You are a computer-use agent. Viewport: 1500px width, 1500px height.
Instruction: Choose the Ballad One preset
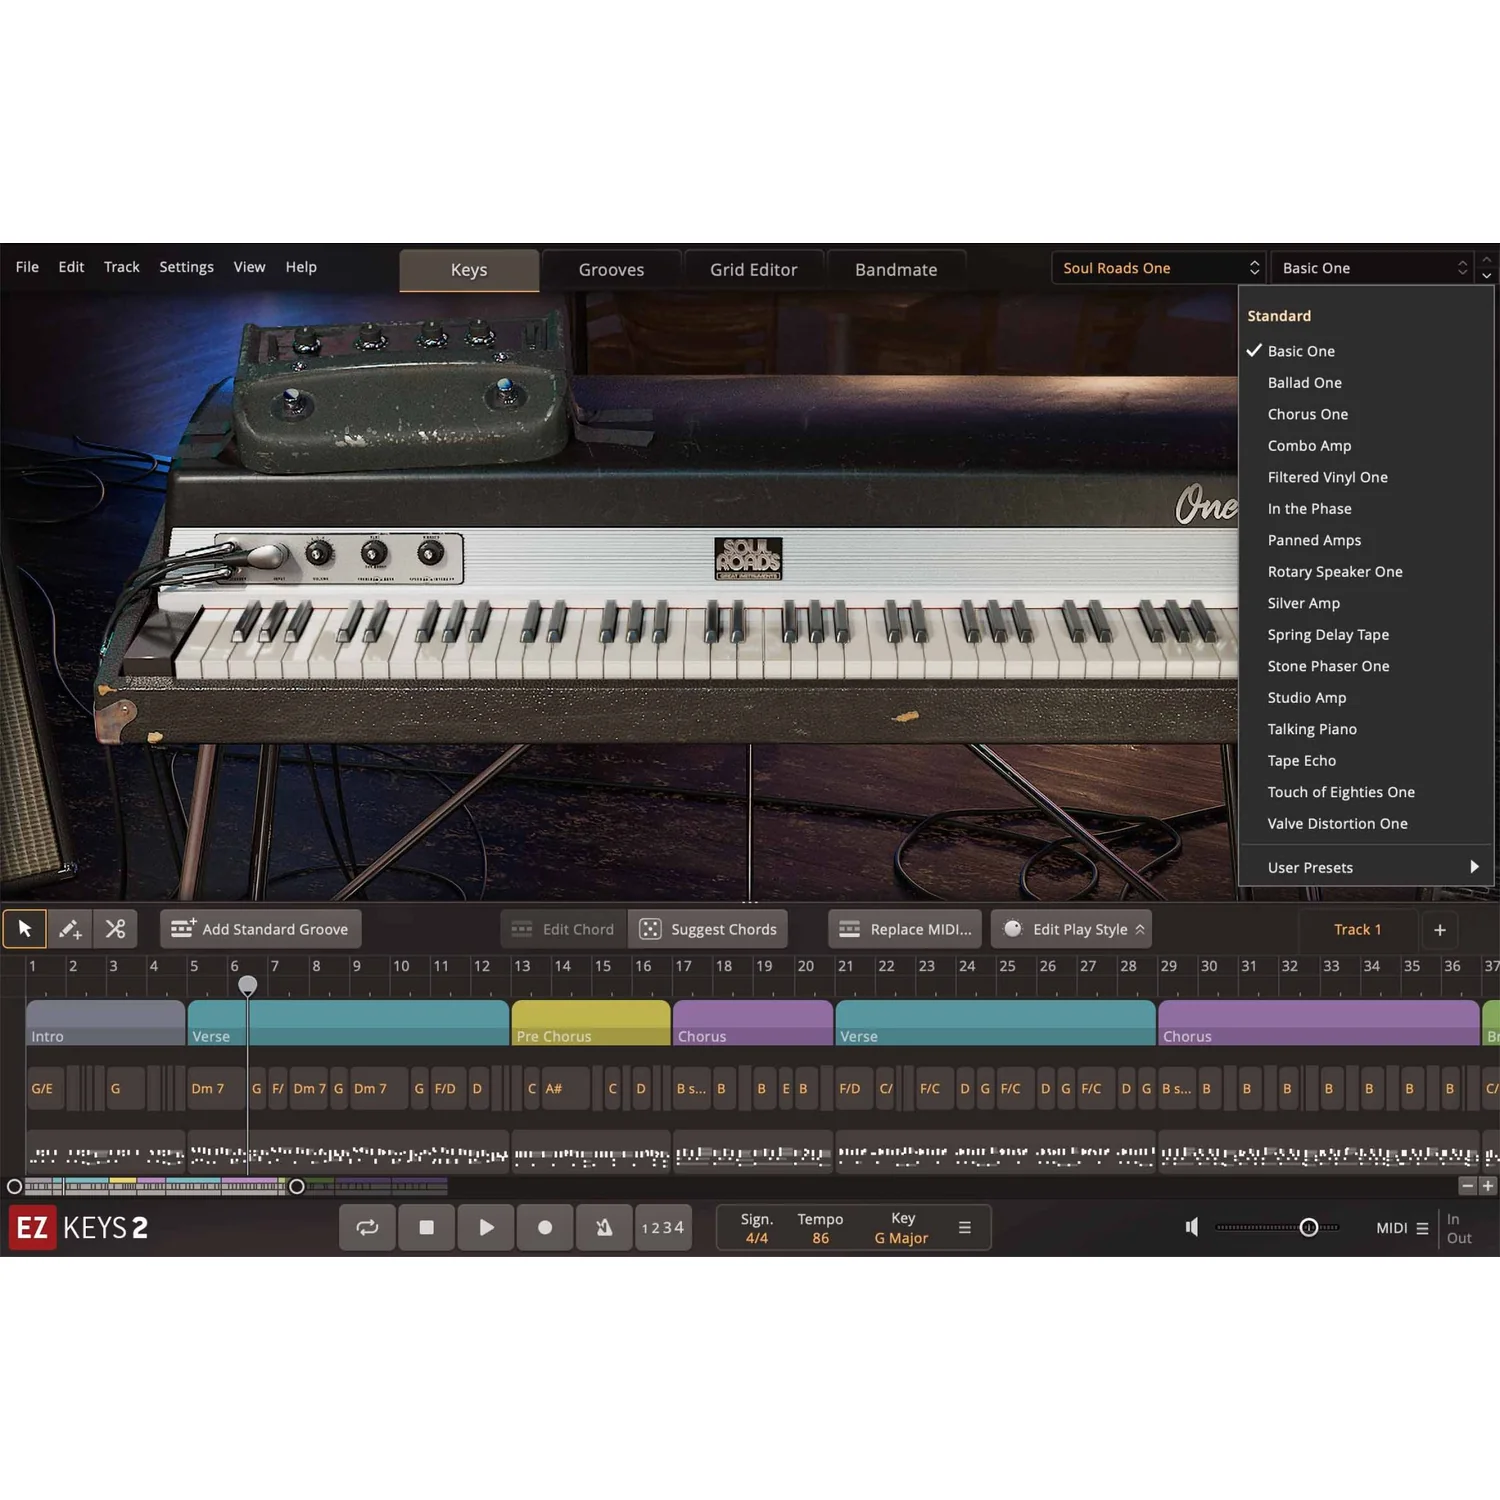(1366, 383)
